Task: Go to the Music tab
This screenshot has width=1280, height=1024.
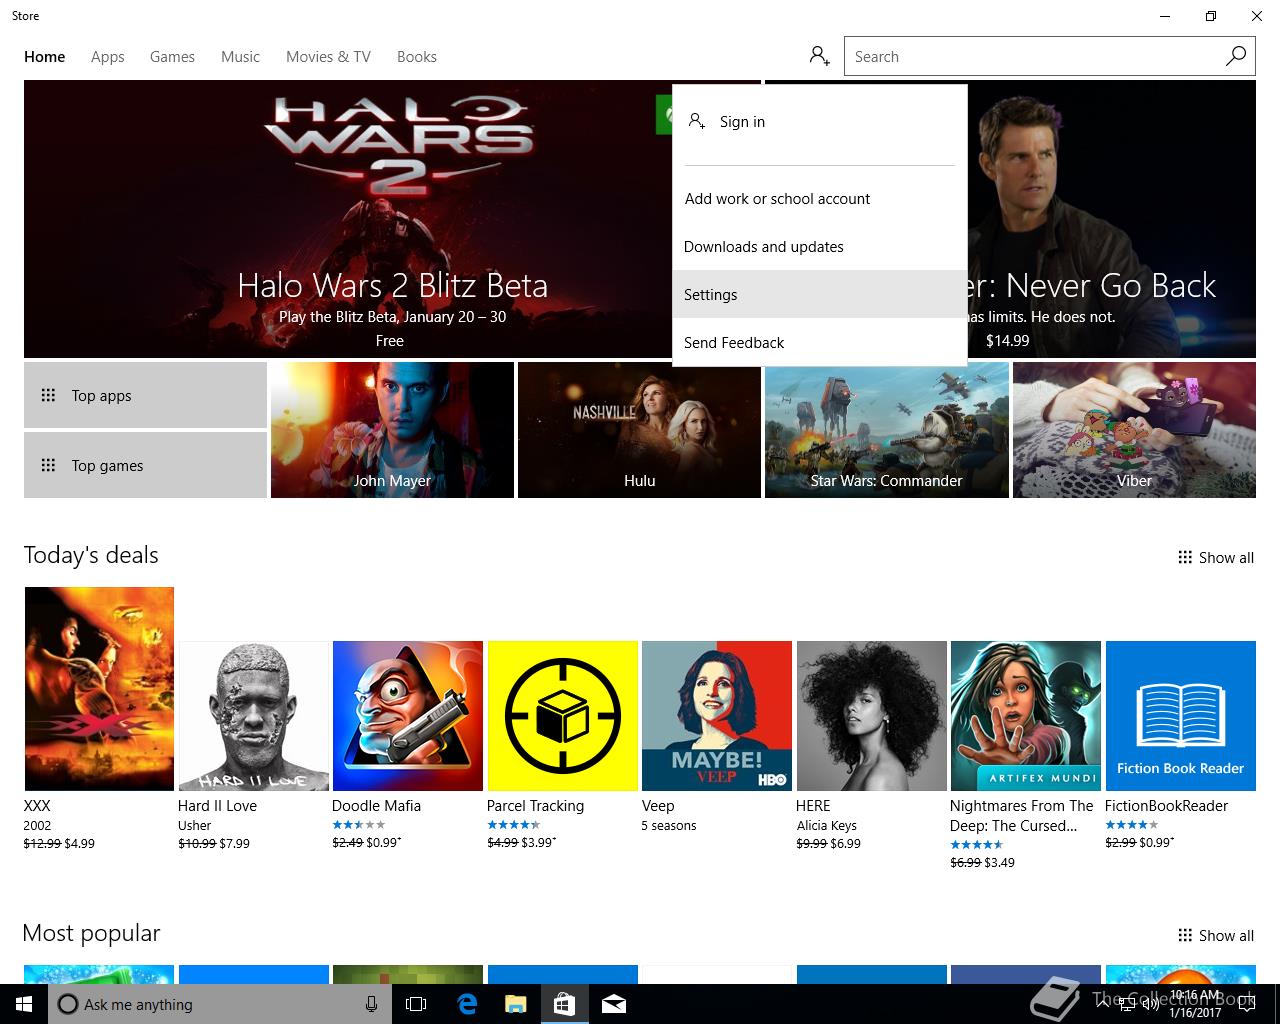Action: pos(240,57)
